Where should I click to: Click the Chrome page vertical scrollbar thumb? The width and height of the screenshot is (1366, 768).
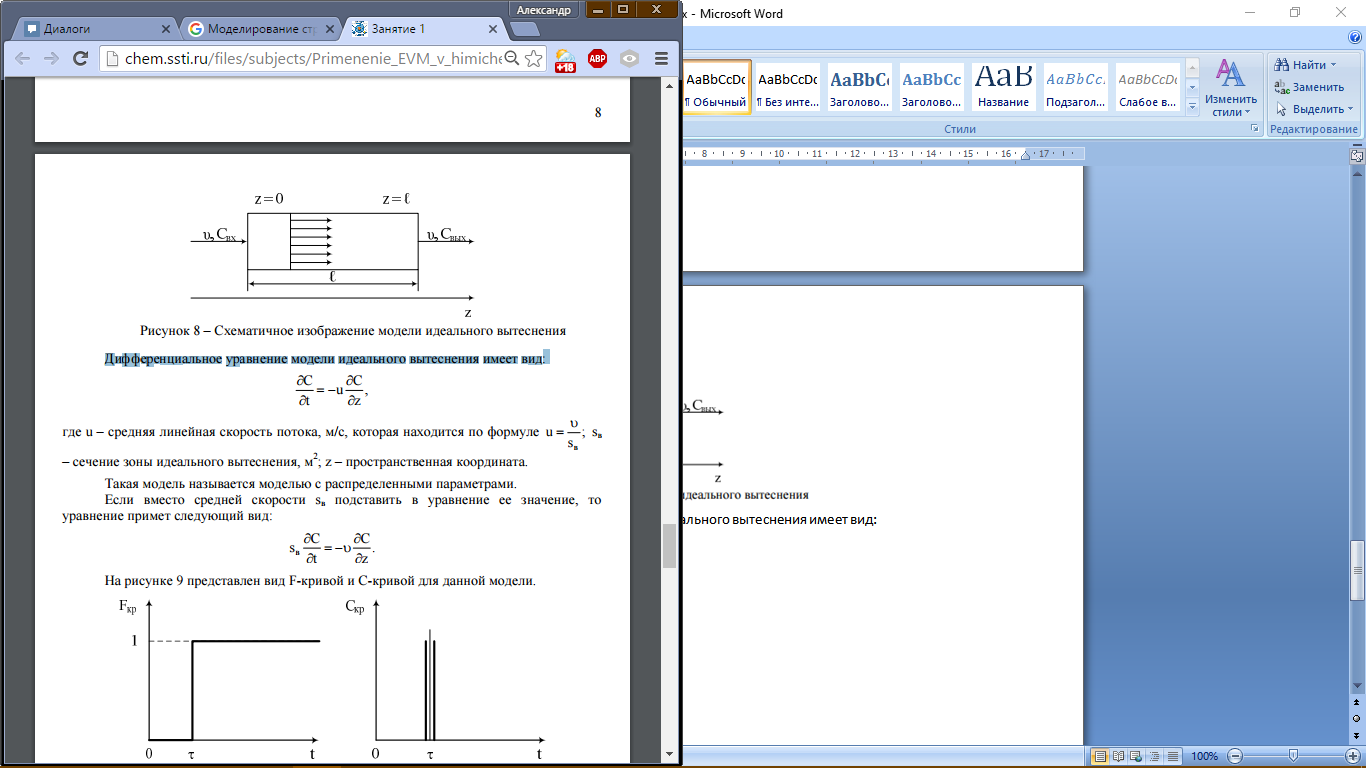click(x=669, y=545)
